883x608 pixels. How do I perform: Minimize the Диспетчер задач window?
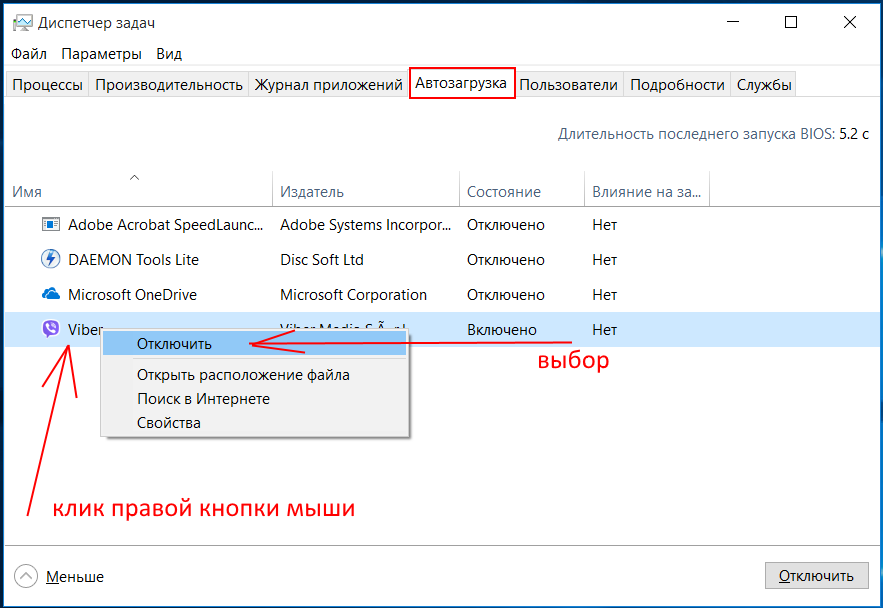click(x=733, y=22)
